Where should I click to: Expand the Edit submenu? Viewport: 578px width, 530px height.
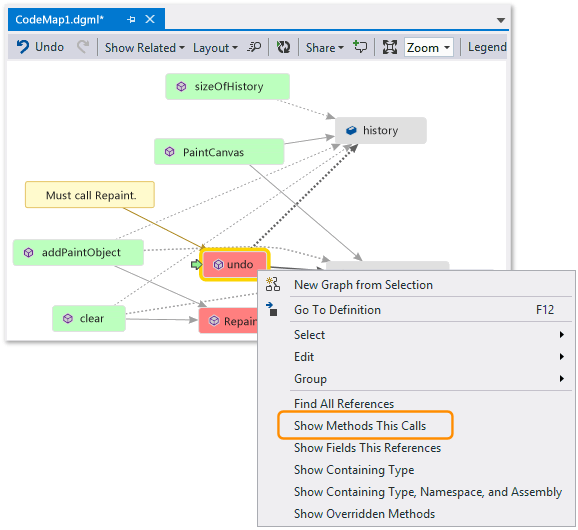(416, 357)
